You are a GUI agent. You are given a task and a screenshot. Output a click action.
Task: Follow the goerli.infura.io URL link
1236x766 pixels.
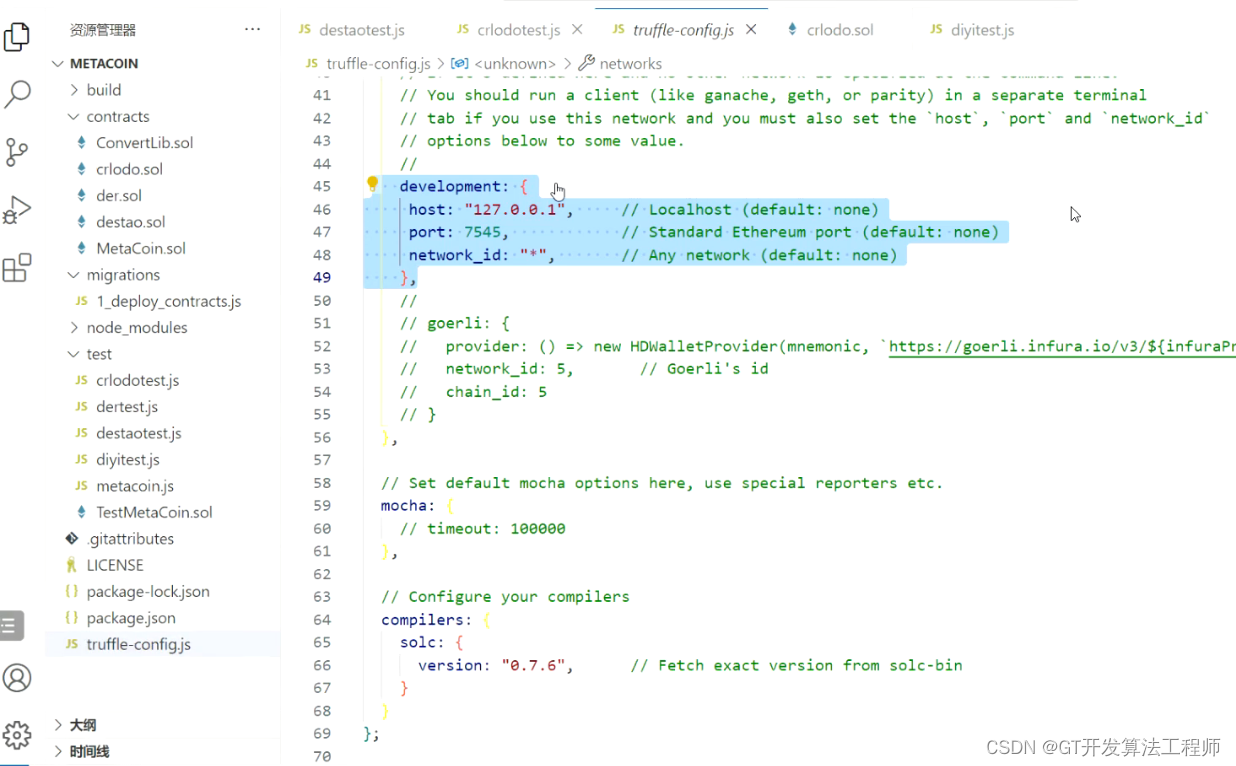click(1062, 347)
